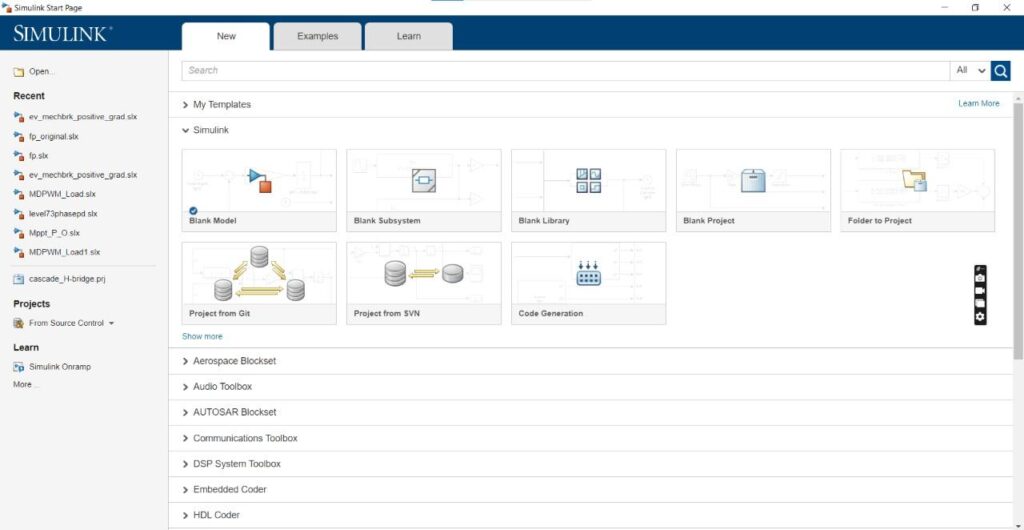Click the folder icon beside Open

point(19,72)
